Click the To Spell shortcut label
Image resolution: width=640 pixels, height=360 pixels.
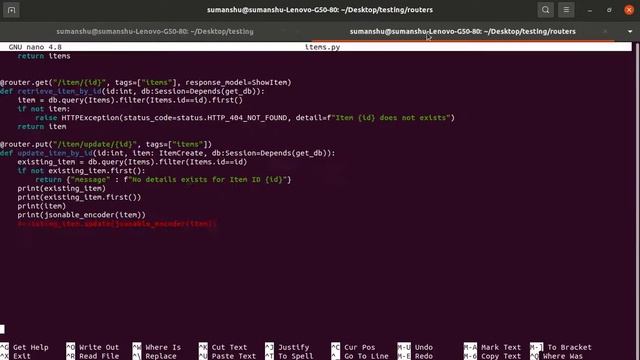pos(296,356)
